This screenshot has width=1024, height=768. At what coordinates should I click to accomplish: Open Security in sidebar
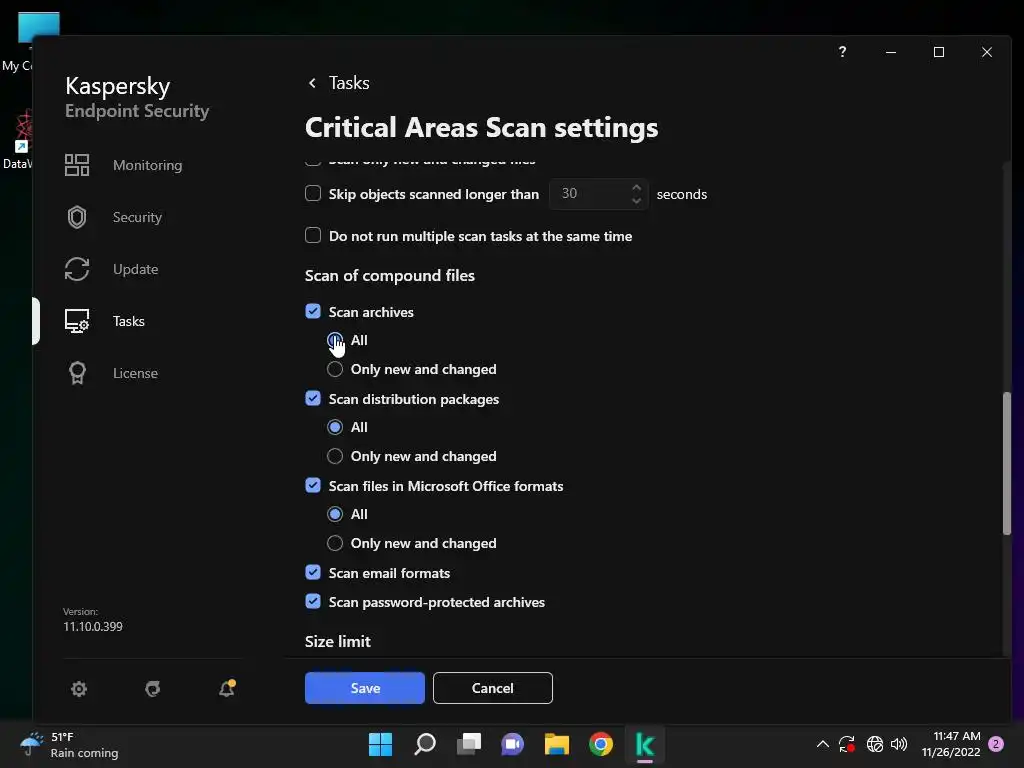pyautogui.click(x=137, y=217)
